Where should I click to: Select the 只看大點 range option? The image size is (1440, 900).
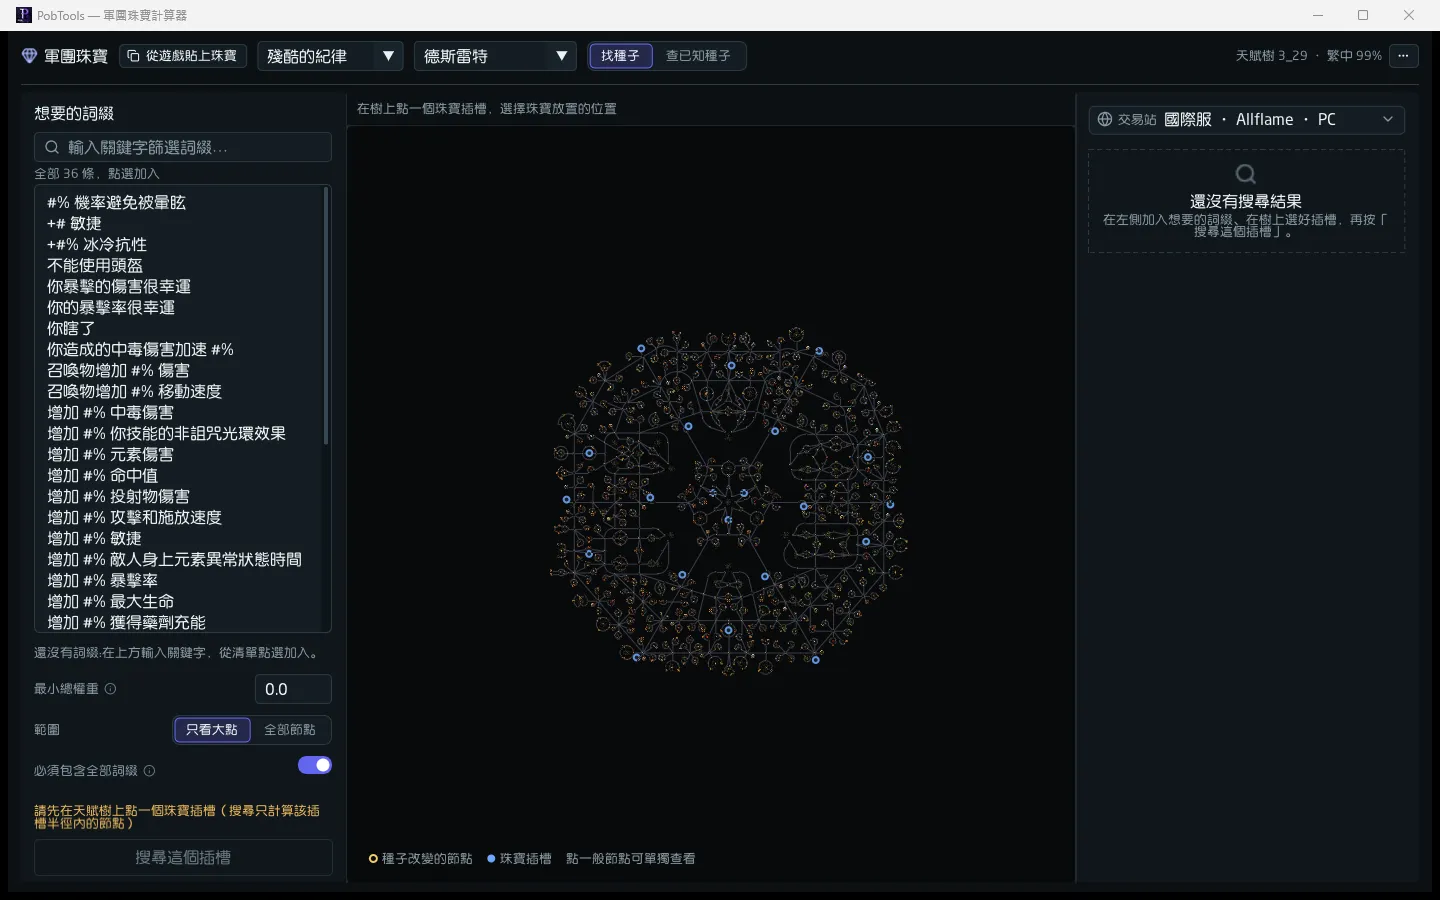point(212,730)
